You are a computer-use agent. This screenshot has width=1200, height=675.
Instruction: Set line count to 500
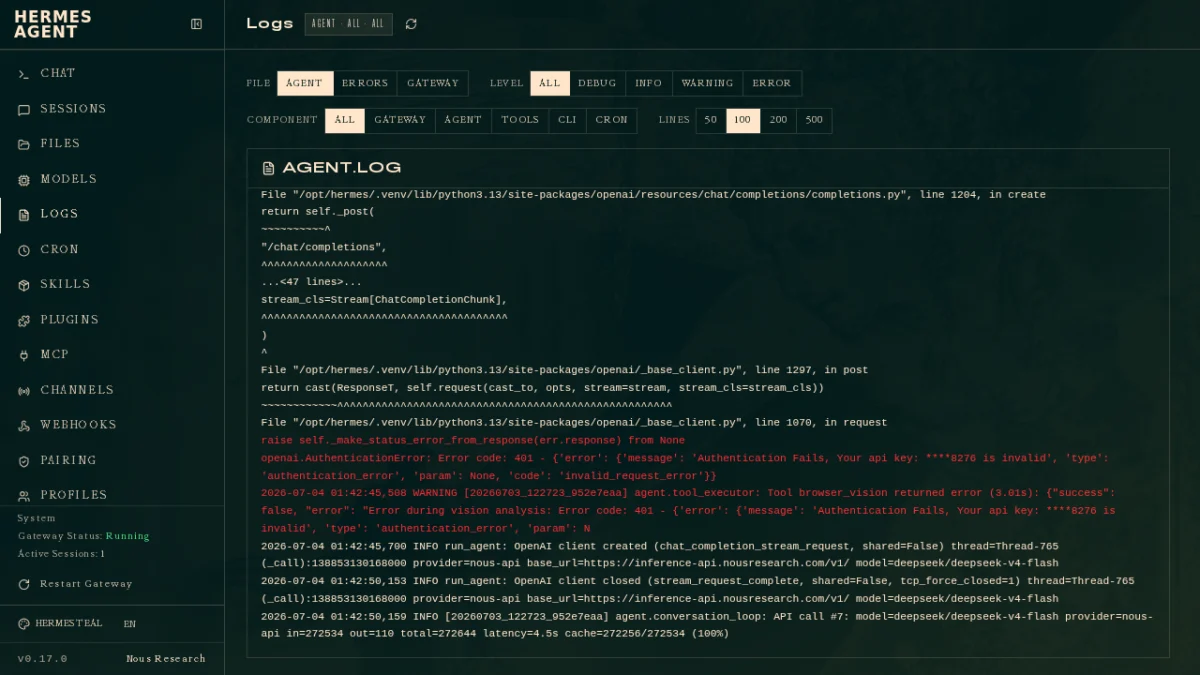click(814, 120)
